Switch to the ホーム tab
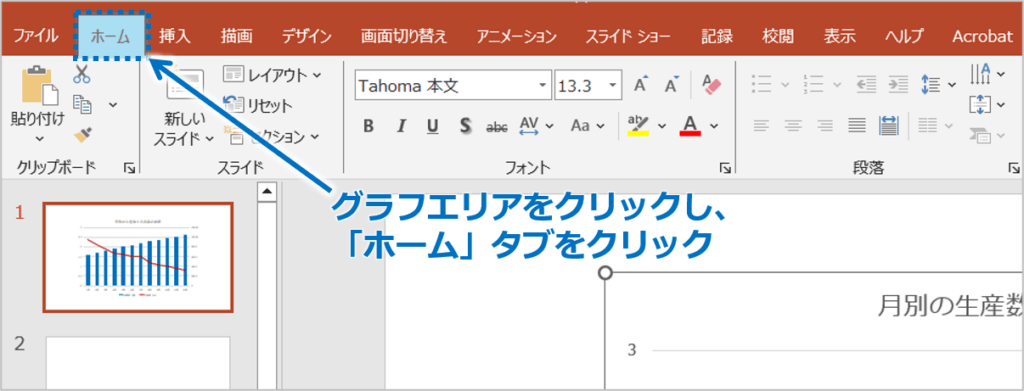This screenshot has width=1024, height=391. tap(110, 36)
